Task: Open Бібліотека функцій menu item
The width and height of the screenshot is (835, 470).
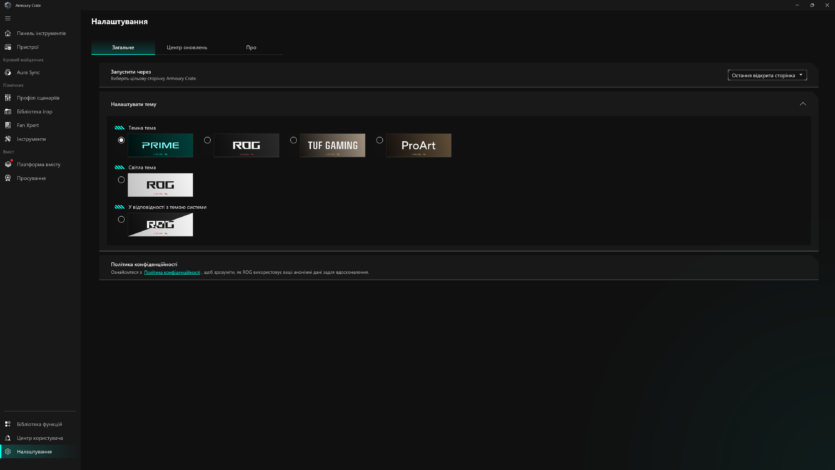Action: (39, 424)
